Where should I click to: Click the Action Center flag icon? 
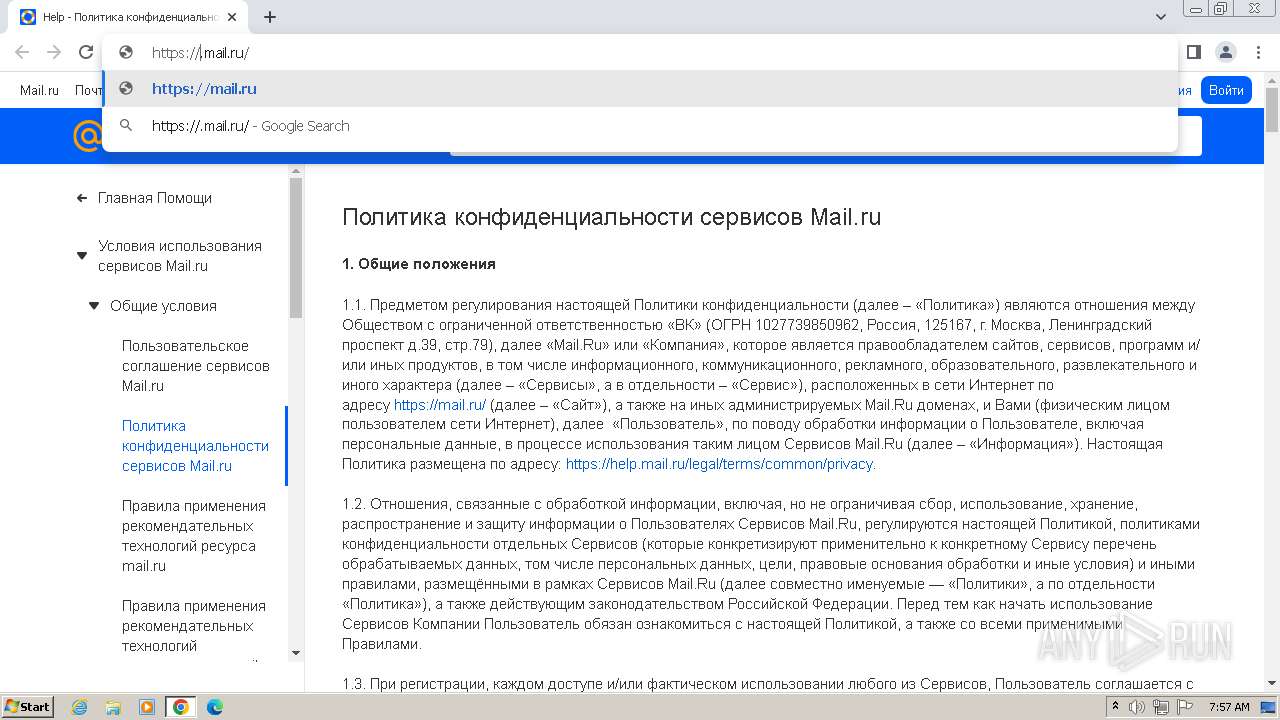click(1183, 707)
